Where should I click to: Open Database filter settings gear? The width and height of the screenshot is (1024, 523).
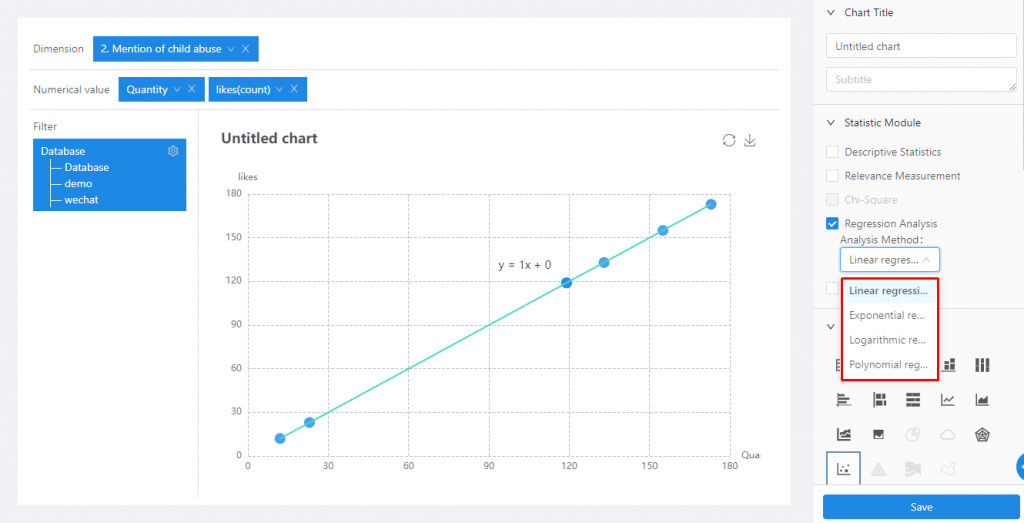[x=173, y=151]
